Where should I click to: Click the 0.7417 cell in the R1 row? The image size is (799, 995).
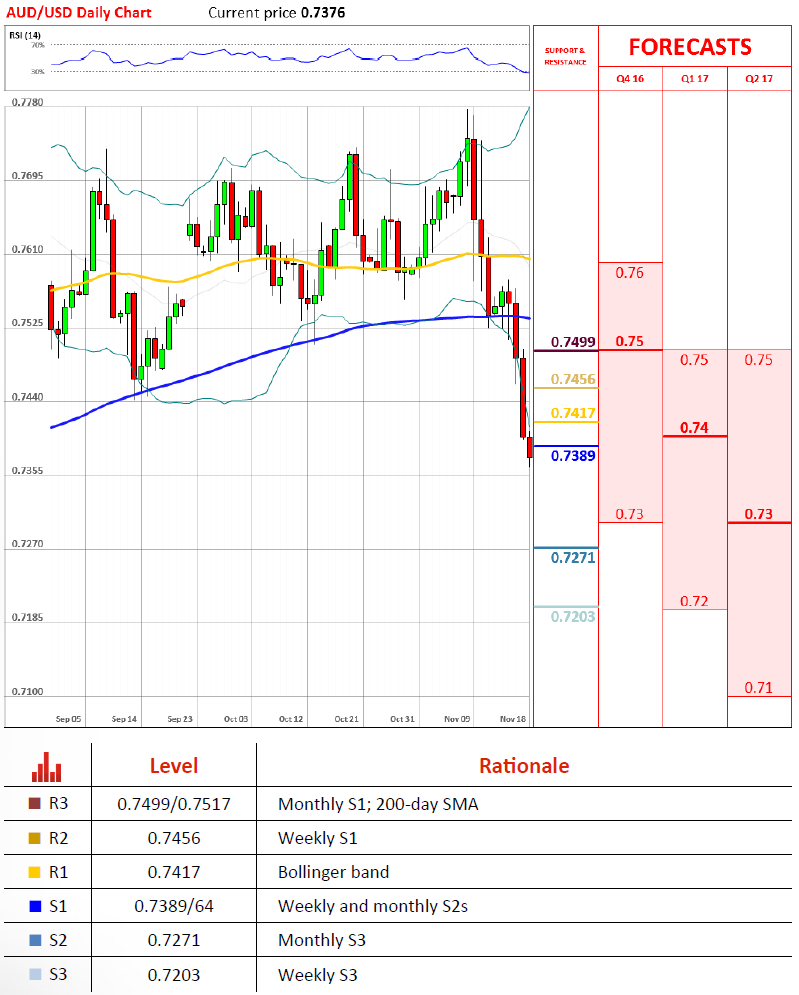point(174,873)
